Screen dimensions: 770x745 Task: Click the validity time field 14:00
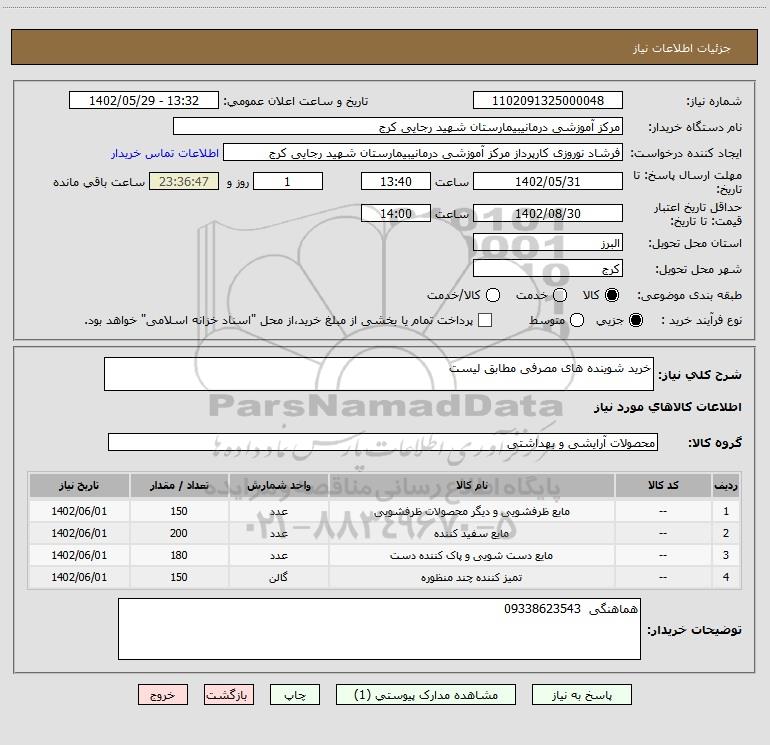pyautogui.click(x=396, y=214)
